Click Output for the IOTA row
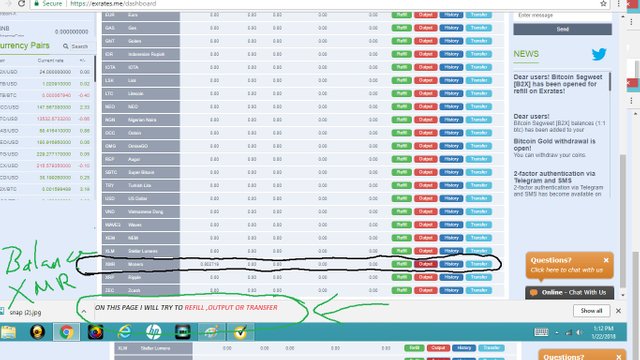640x360 pixels. (425, 67)
